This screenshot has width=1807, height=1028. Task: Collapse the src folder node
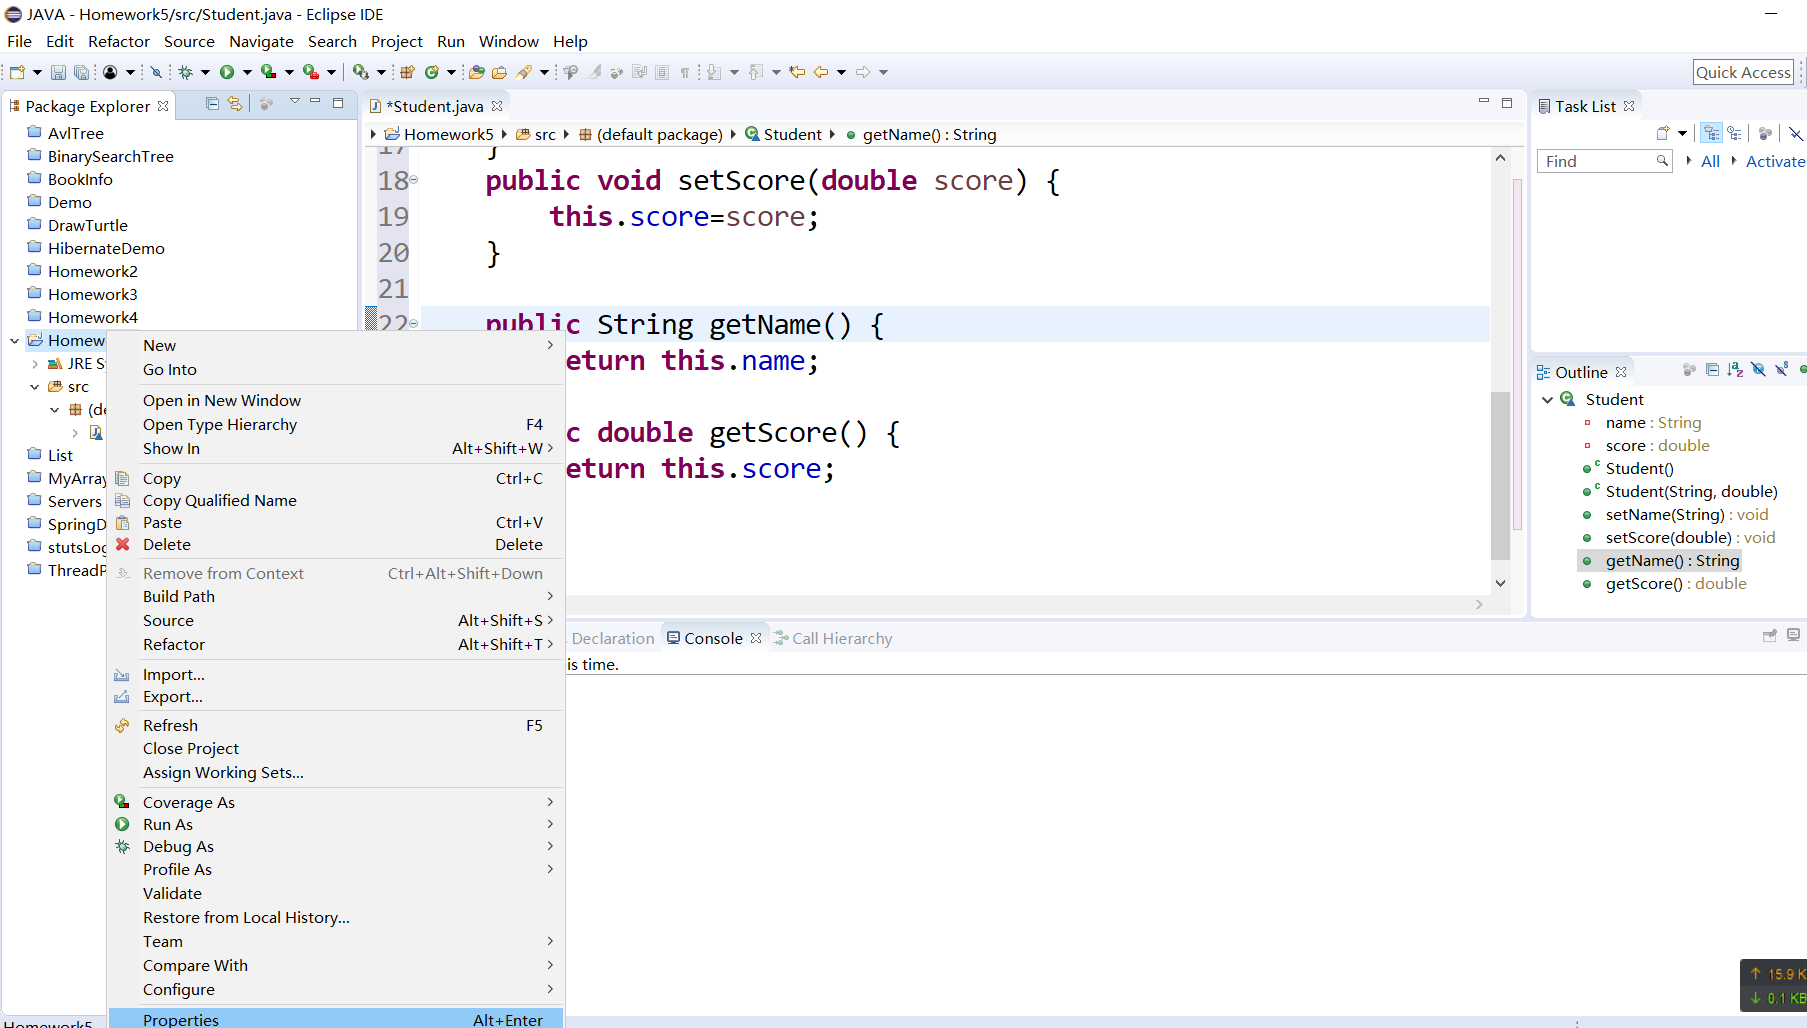35,387
